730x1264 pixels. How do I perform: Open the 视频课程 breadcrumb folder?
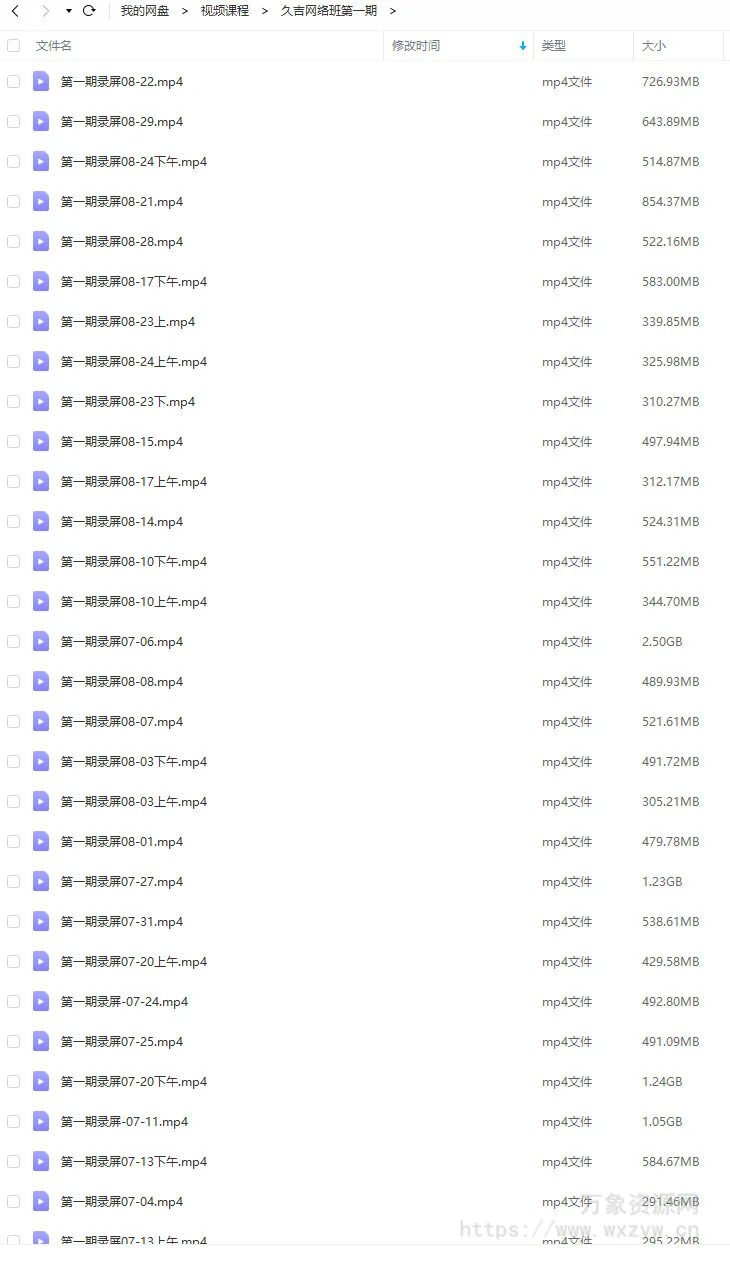click(225, 11)
